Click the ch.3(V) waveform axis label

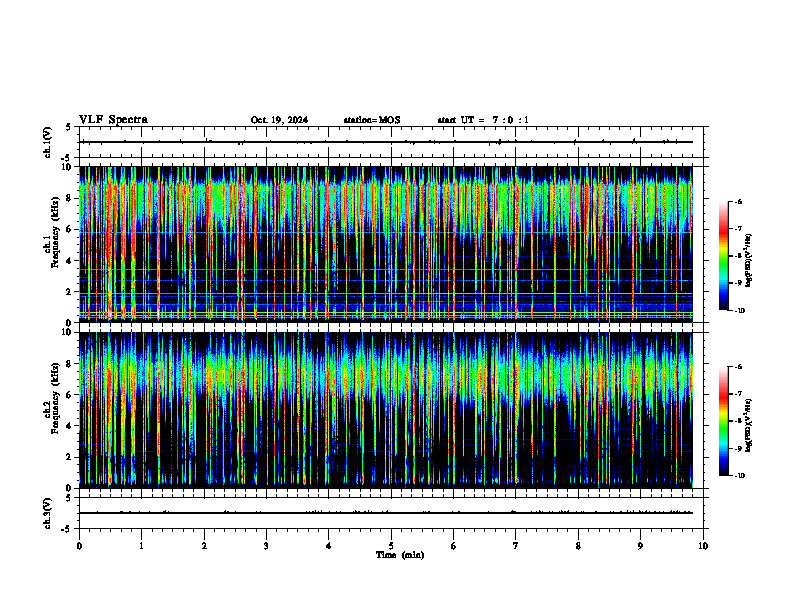click(x=47, y=513)
